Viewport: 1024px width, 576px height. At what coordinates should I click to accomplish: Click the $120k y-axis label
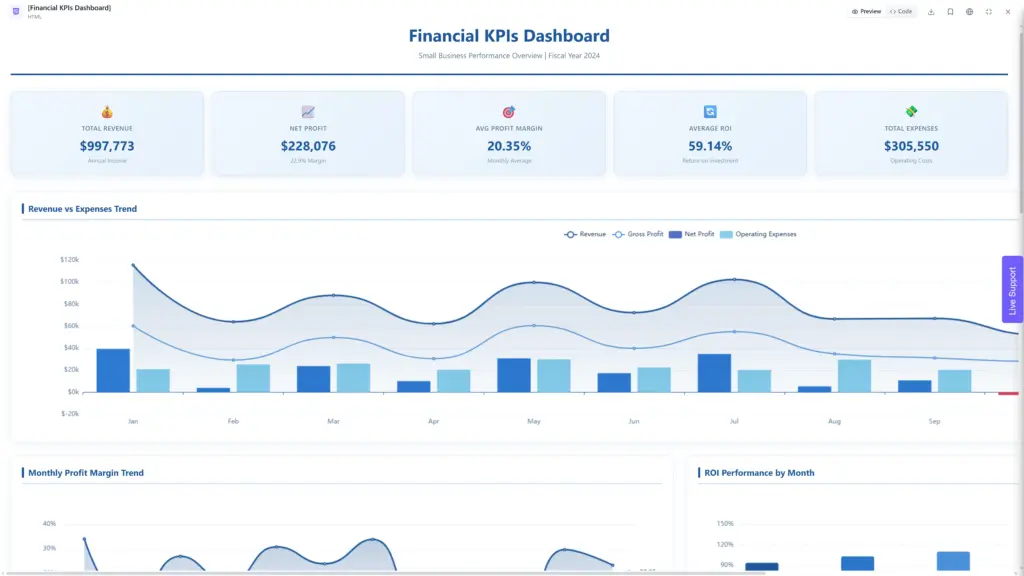[x=69, y=260]
